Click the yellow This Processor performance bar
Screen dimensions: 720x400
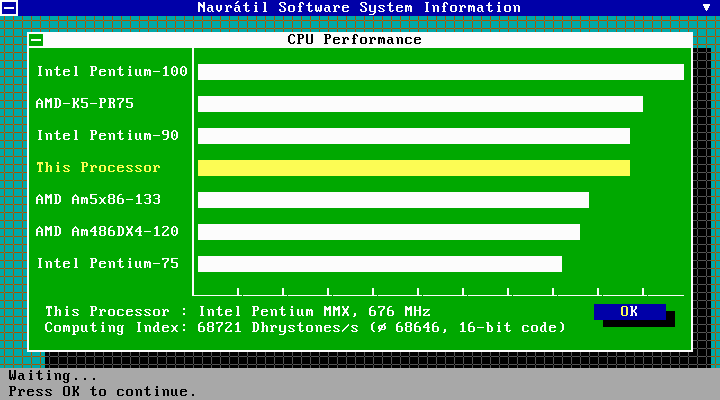[414, 168]
